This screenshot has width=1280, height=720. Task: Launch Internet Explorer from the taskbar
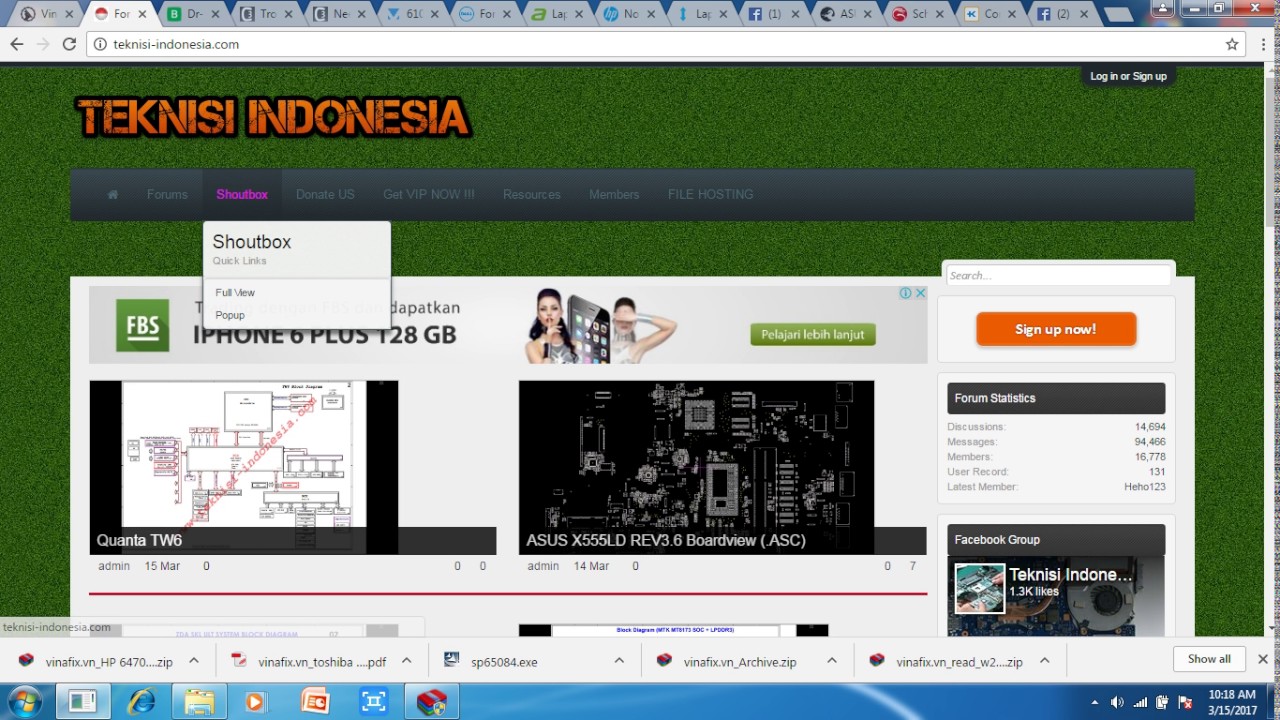tap(141, 701)
